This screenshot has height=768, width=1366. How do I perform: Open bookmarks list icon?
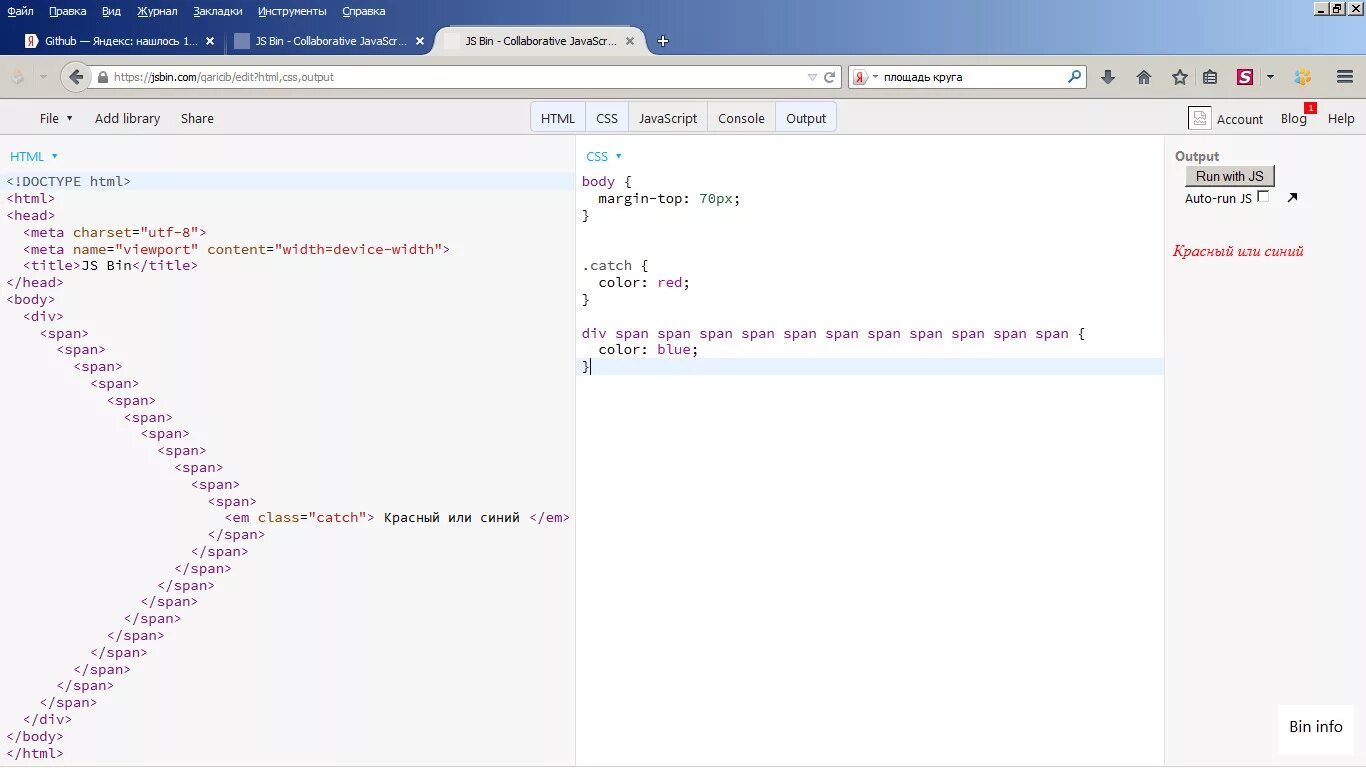pos(1210,77)
